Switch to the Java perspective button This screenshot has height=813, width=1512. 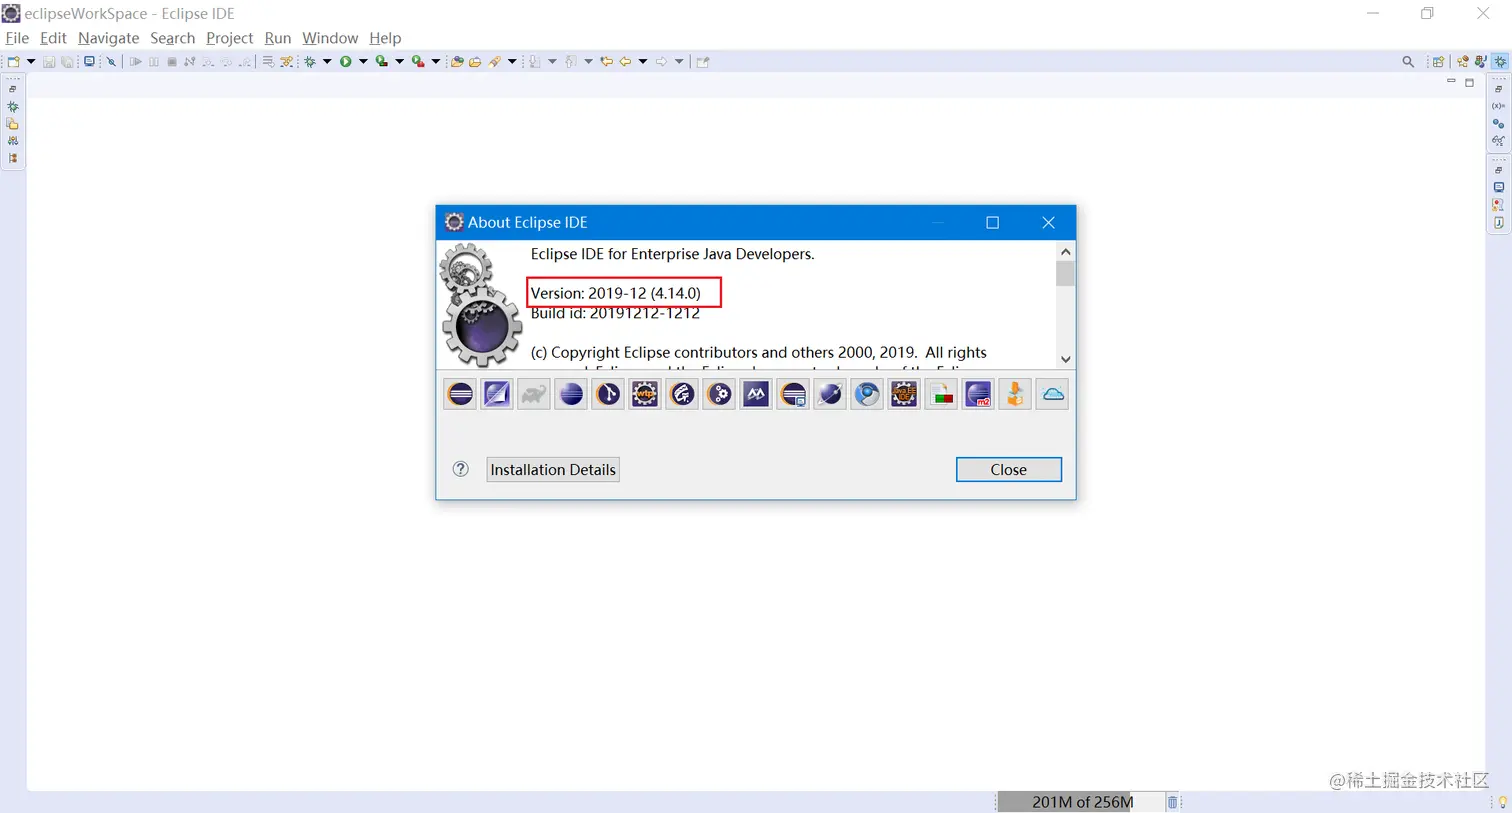coord(1480,61)
